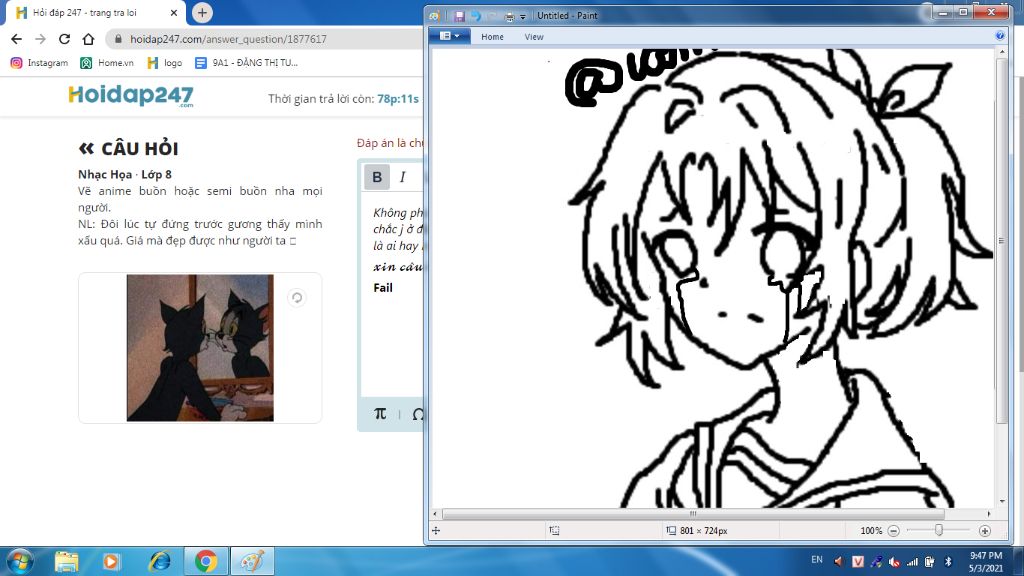
Task: Click the "Fail" text in answer editor
Action: (x=383, y=288)
